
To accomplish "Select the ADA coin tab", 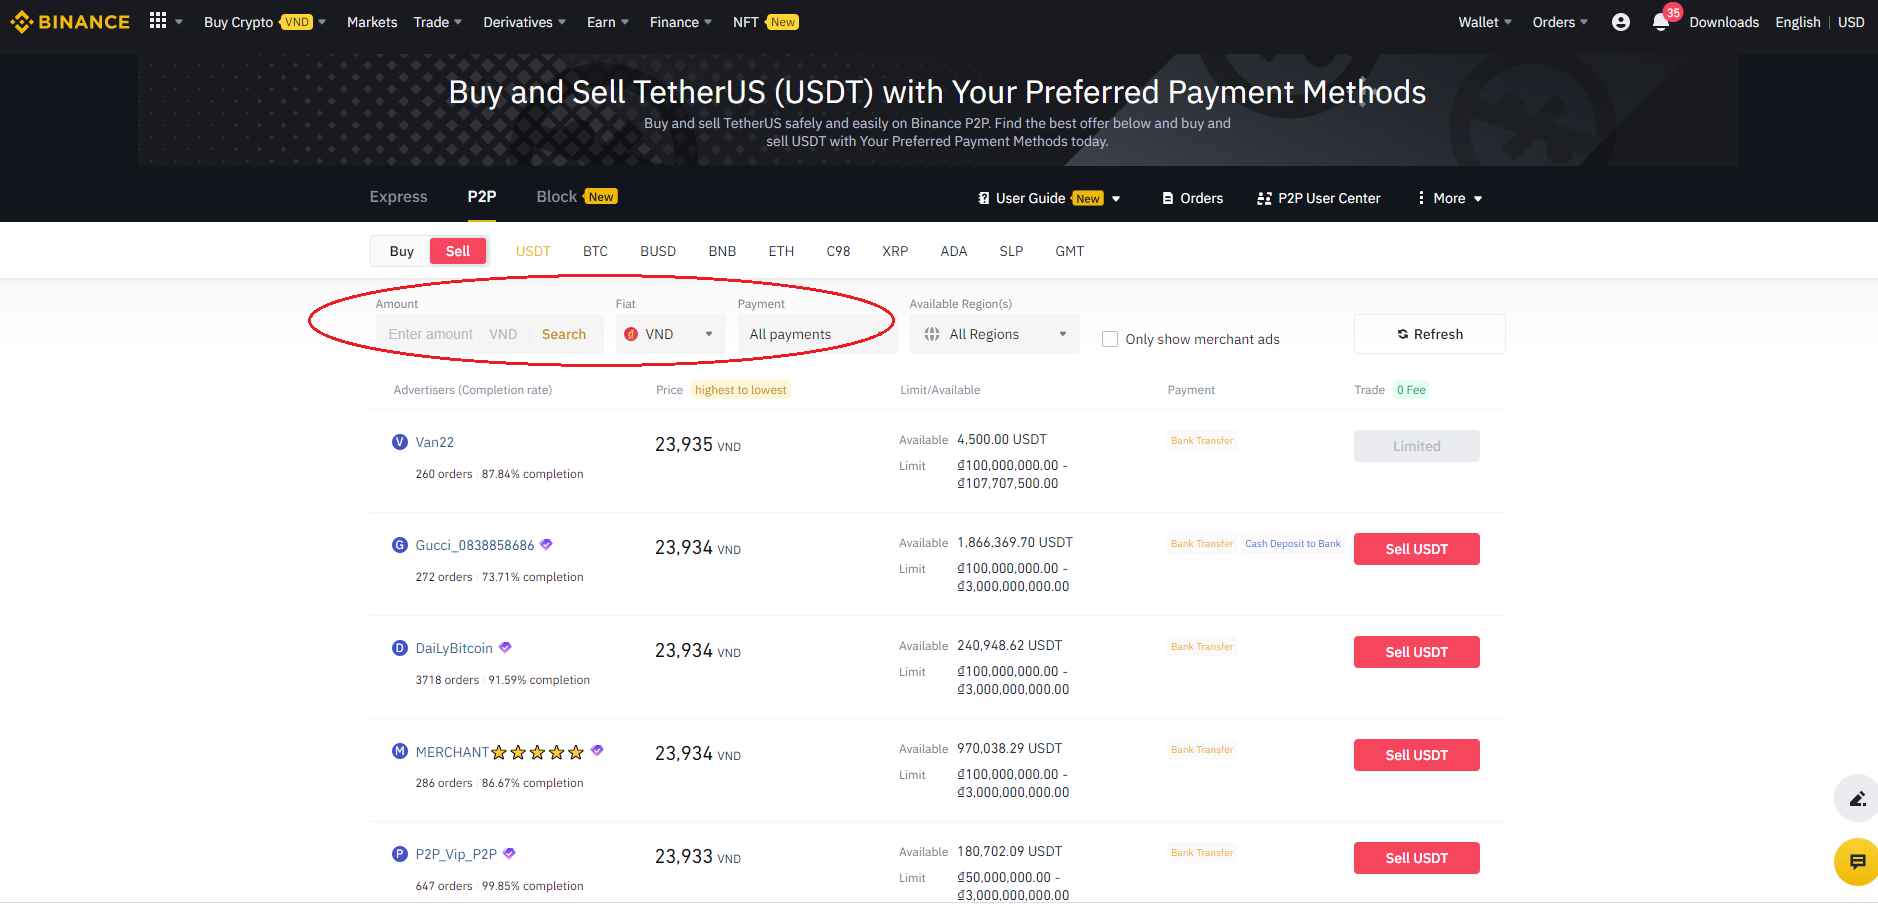I will click(954, 251).
